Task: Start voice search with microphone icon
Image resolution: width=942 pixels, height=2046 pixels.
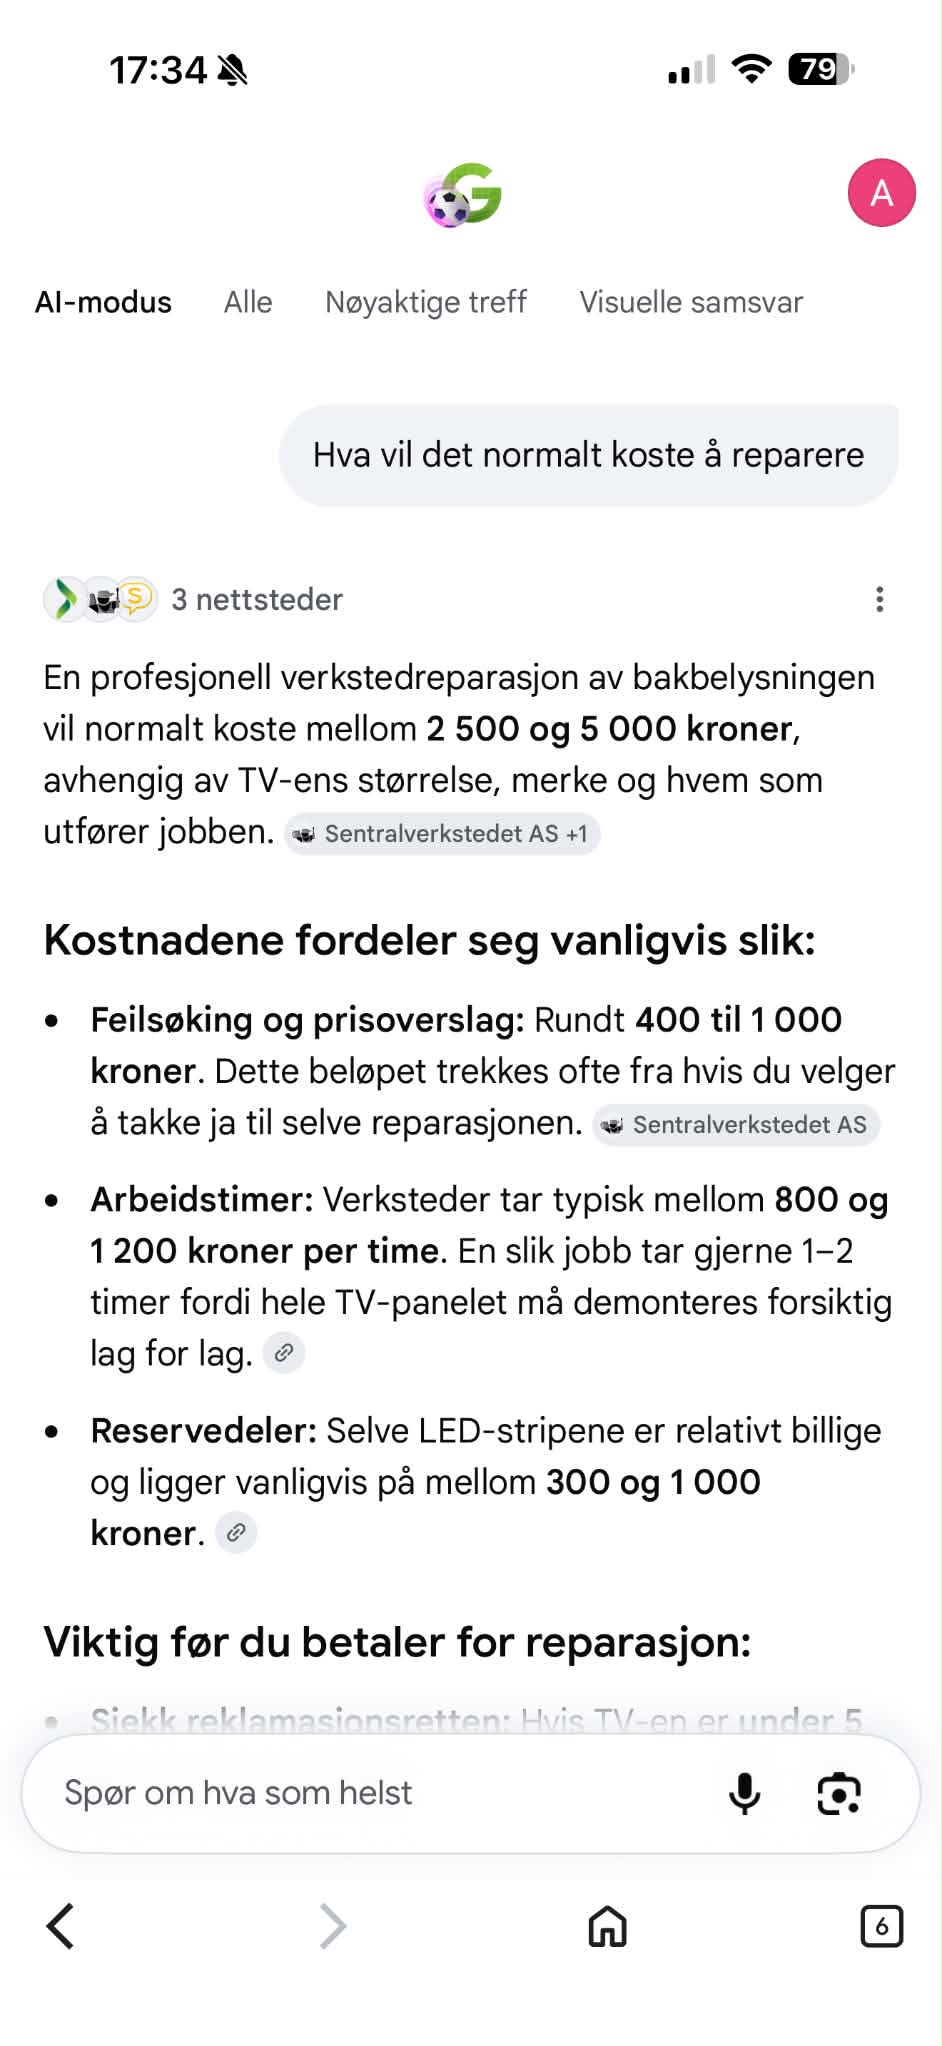Action: click(x=744, y=1793)
